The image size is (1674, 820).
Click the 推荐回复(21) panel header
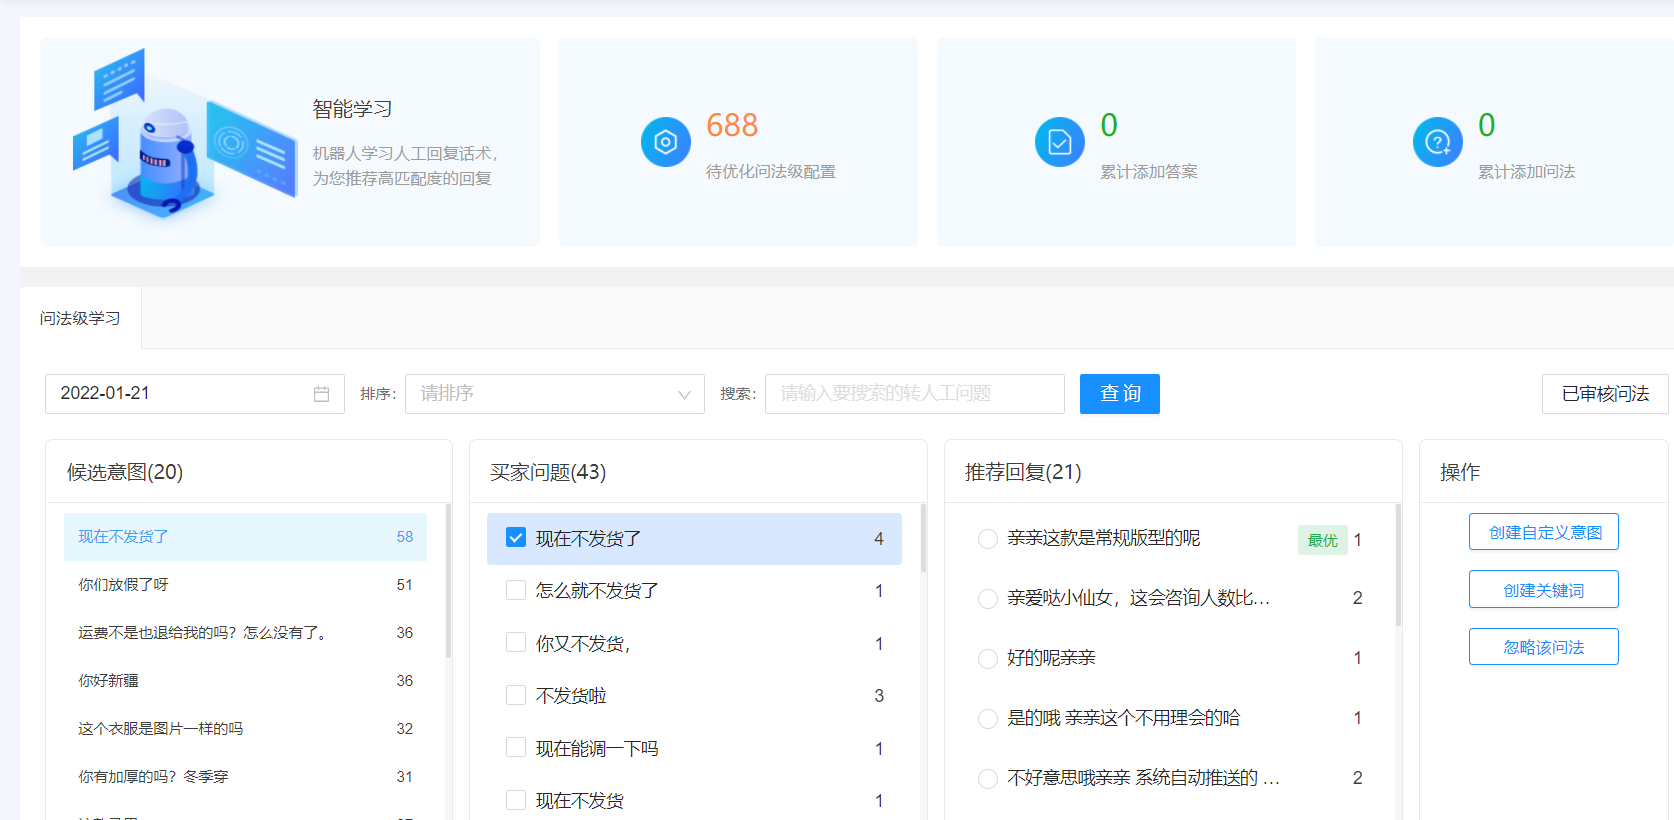(x=1023, y=472)
